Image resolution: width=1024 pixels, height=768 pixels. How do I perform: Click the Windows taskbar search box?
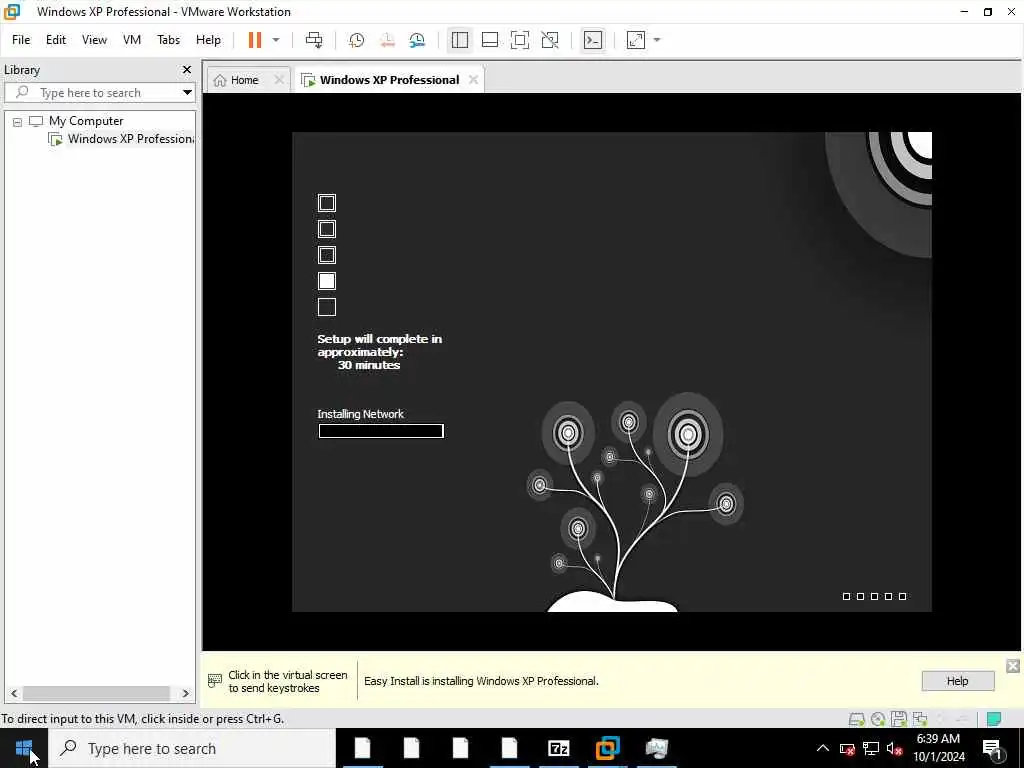click(x=193, y=748)
